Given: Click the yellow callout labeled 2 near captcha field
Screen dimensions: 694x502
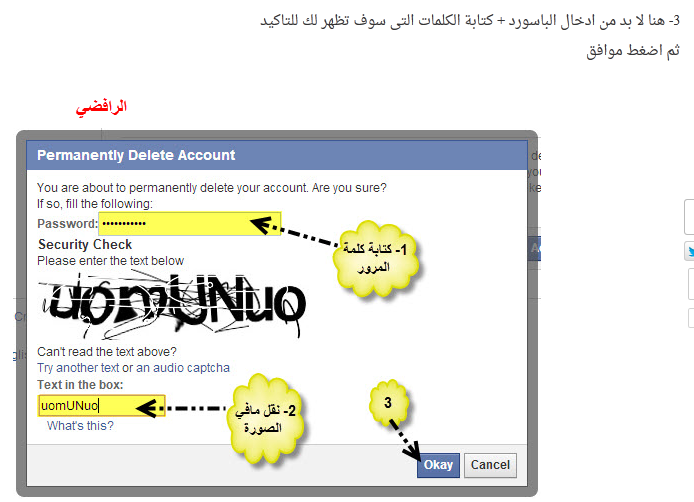Looking at the screenshot, I should 265,417.
